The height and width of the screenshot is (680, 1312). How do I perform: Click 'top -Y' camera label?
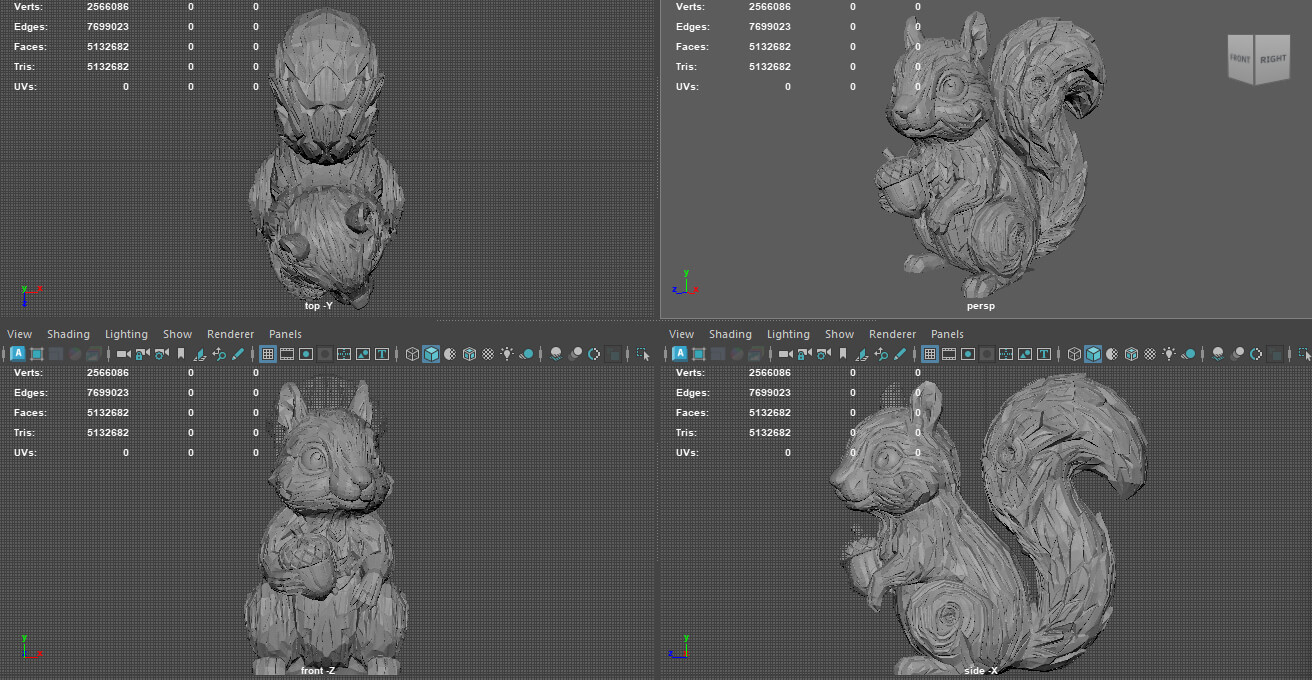click(318, 306)
